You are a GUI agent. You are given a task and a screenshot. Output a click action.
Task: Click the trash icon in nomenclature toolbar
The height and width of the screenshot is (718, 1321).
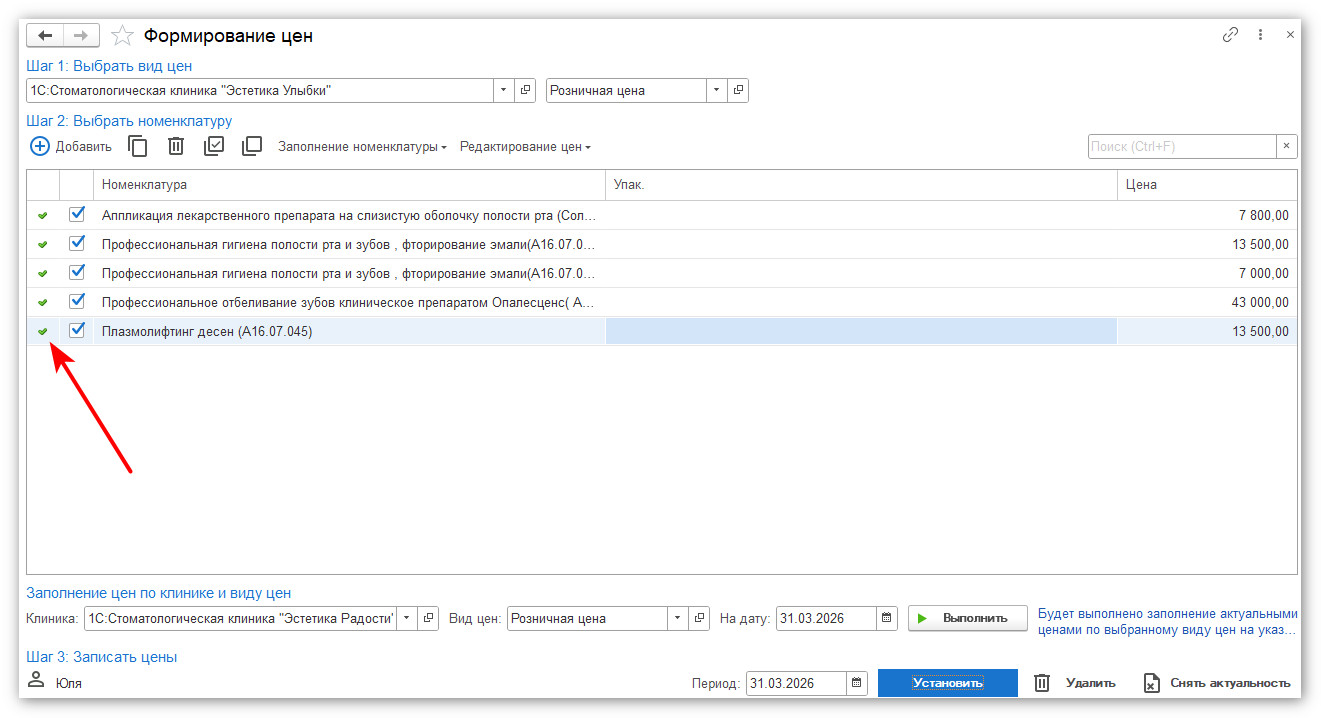click(176, 146)
